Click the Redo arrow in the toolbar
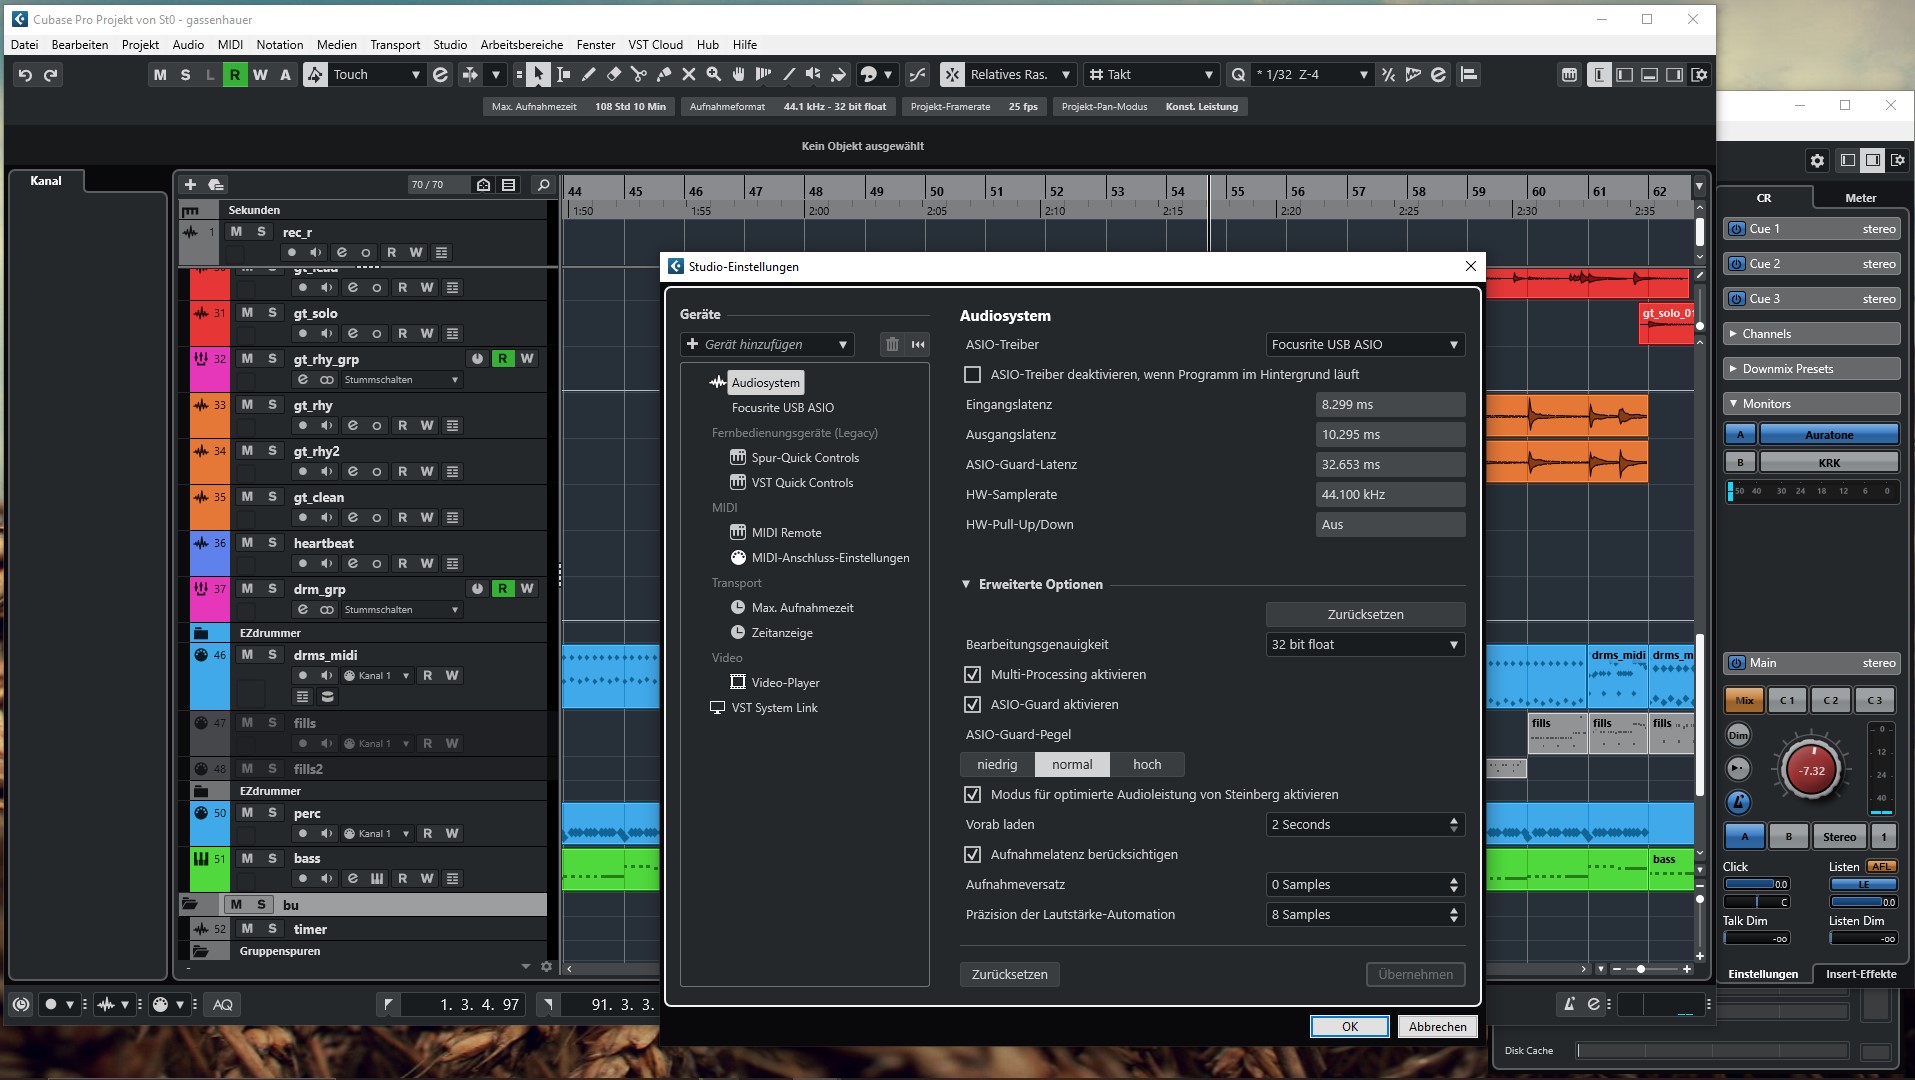 tap(51, 75)
